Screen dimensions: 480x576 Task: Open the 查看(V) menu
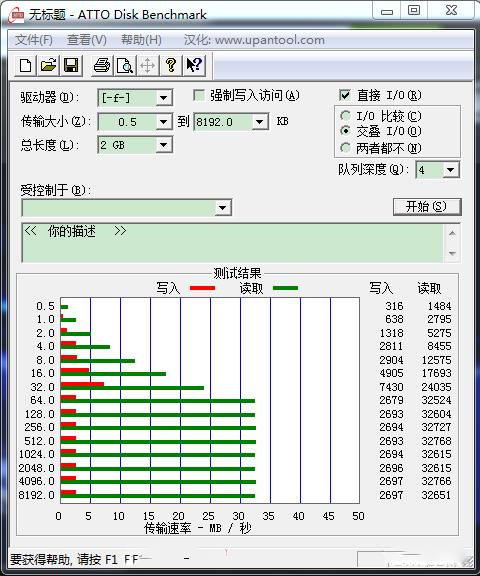click(87, 40)
